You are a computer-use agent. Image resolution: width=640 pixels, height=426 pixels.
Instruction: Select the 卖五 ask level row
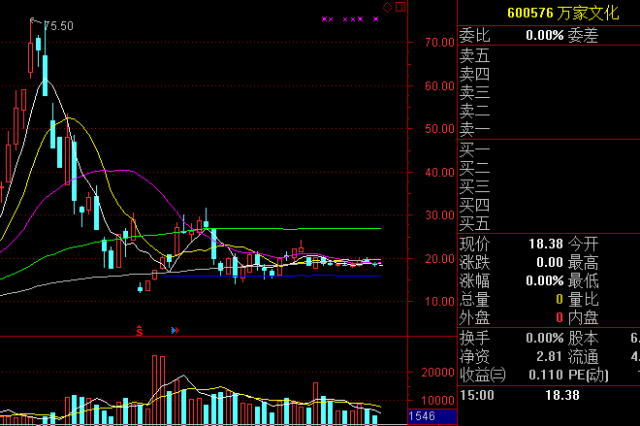coord(475,55)
